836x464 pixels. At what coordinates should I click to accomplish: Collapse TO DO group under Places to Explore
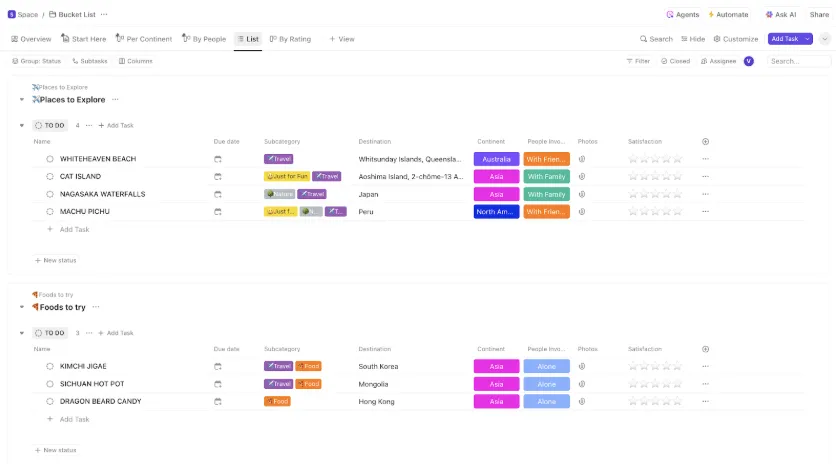(x=22, y=125)
